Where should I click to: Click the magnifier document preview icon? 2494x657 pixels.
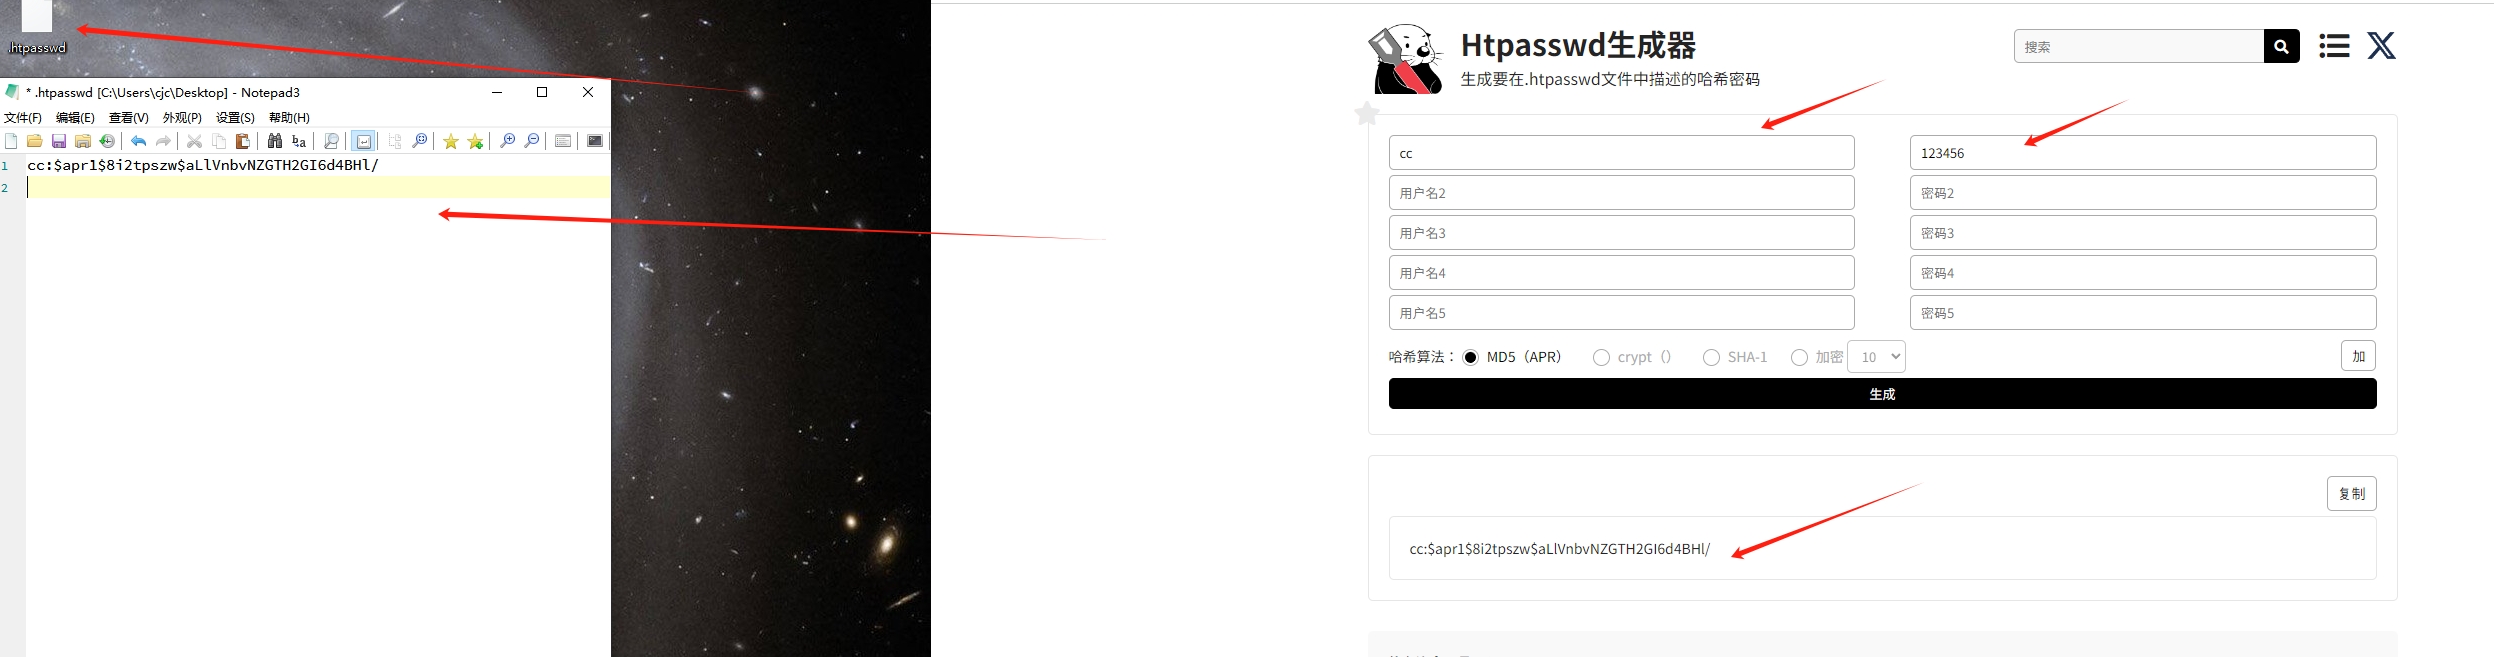(331, 141)
